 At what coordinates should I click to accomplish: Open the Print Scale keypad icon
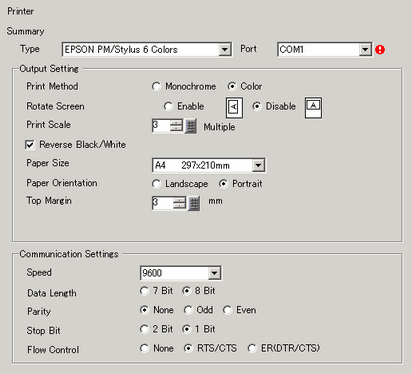(x=191, y=126)
